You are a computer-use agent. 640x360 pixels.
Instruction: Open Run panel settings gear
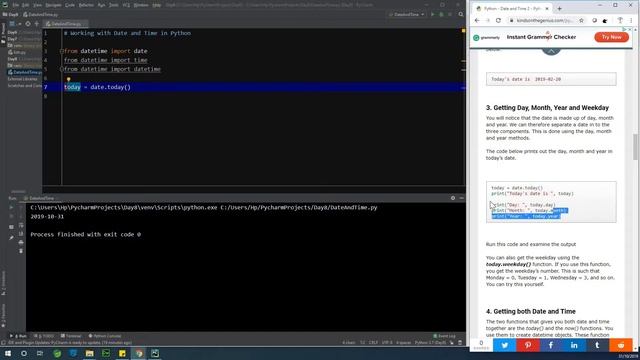point(453,198)
